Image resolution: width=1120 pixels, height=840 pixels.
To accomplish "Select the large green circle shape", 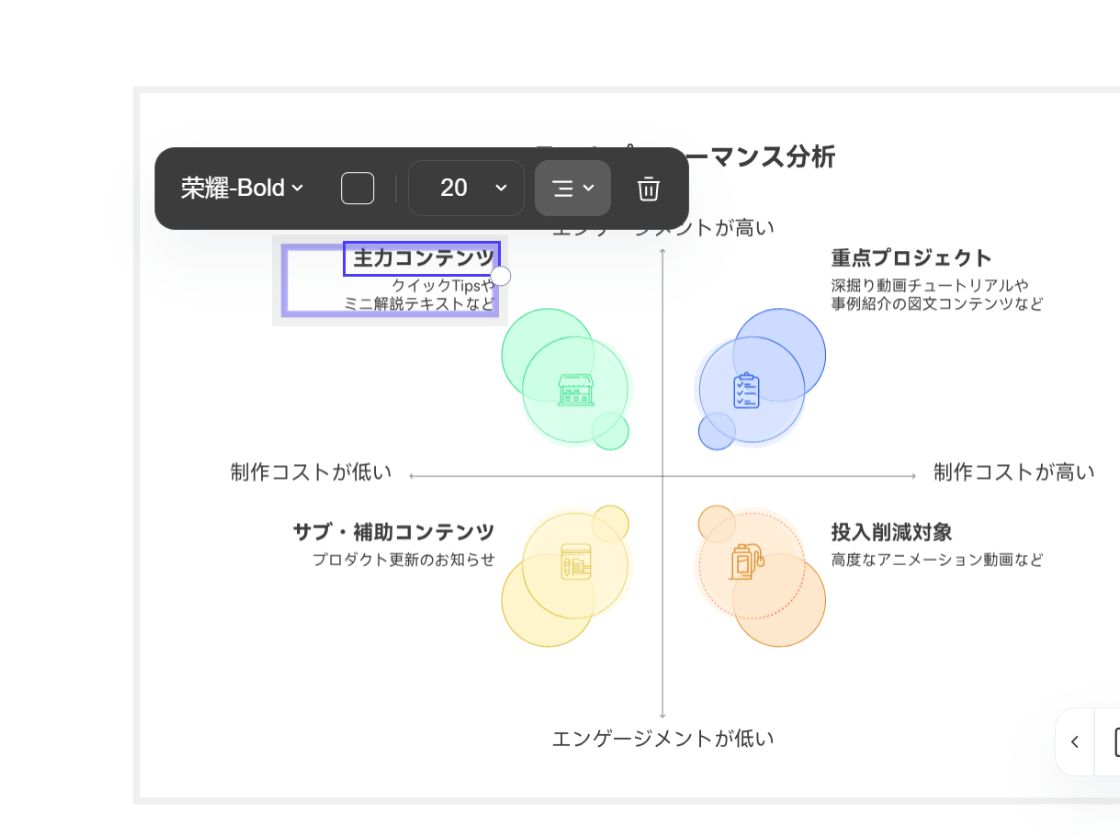I will (545, 420).
